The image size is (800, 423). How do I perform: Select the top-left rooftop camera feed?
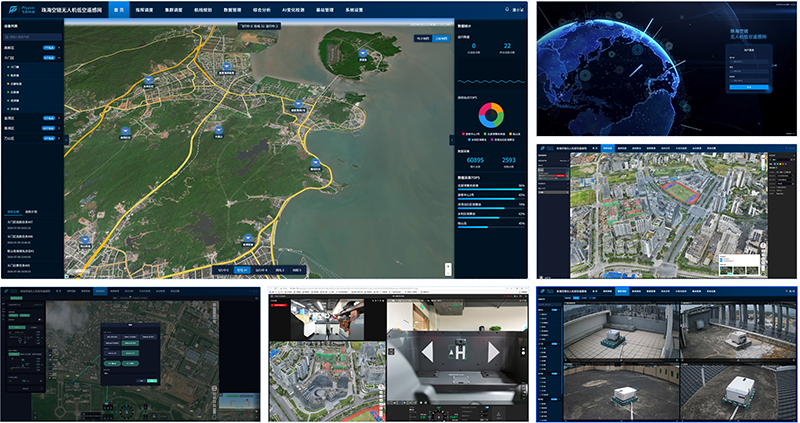click(620, 329)
